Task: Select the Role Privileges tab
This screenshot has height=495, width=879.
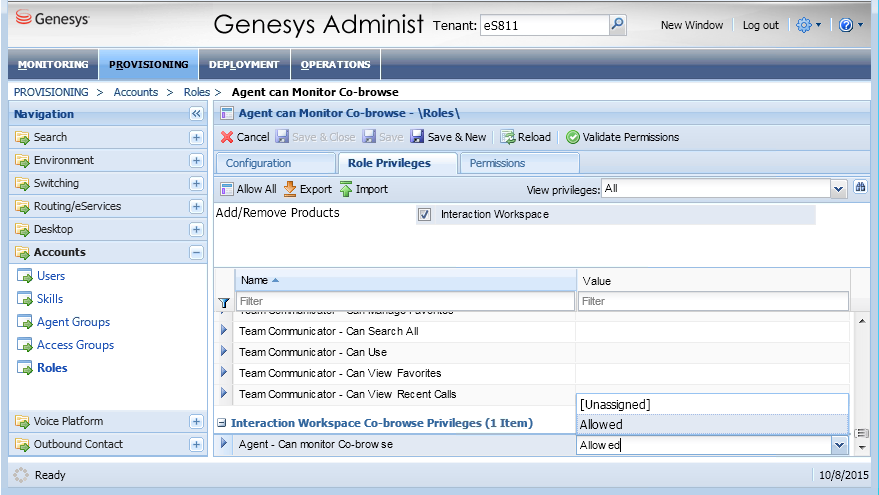Action: (x=396, y=163)
